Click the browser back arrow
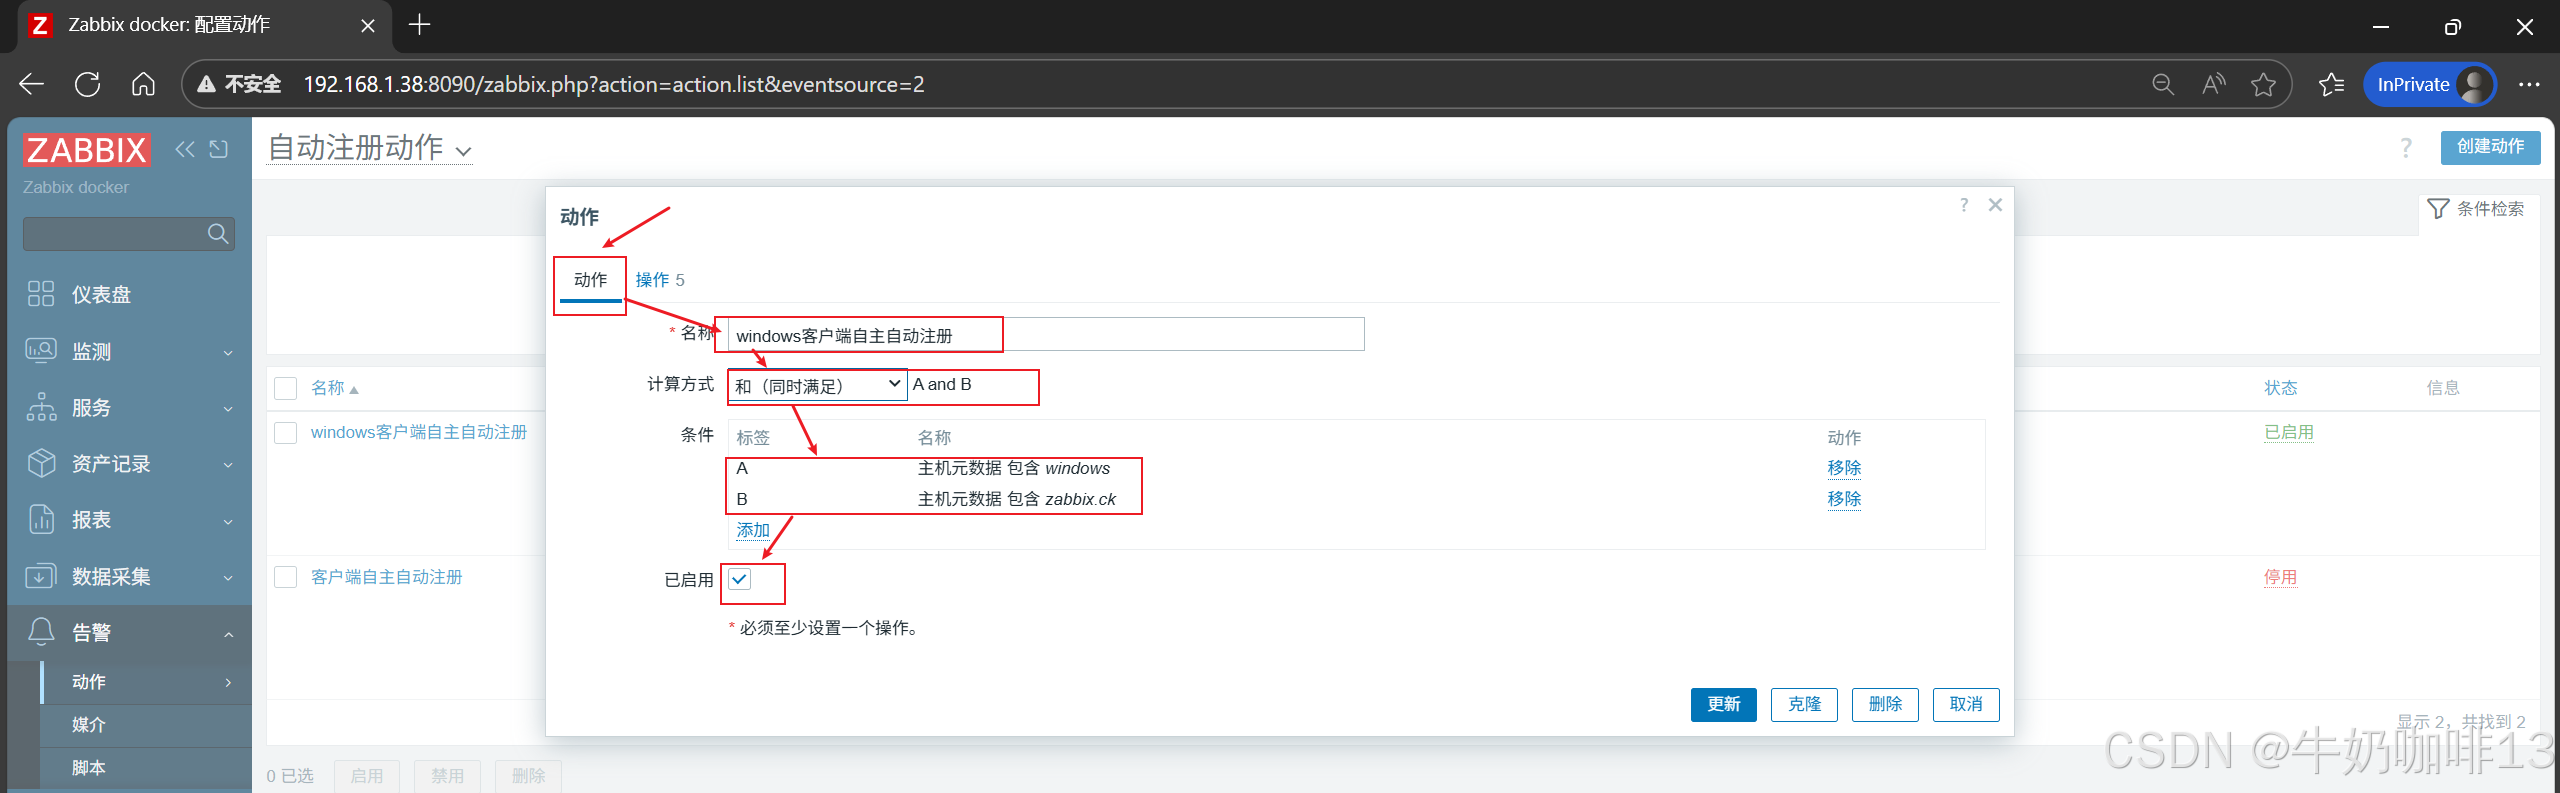The height and width of the screenshot is (793, 2560). (x=32, y=84)
